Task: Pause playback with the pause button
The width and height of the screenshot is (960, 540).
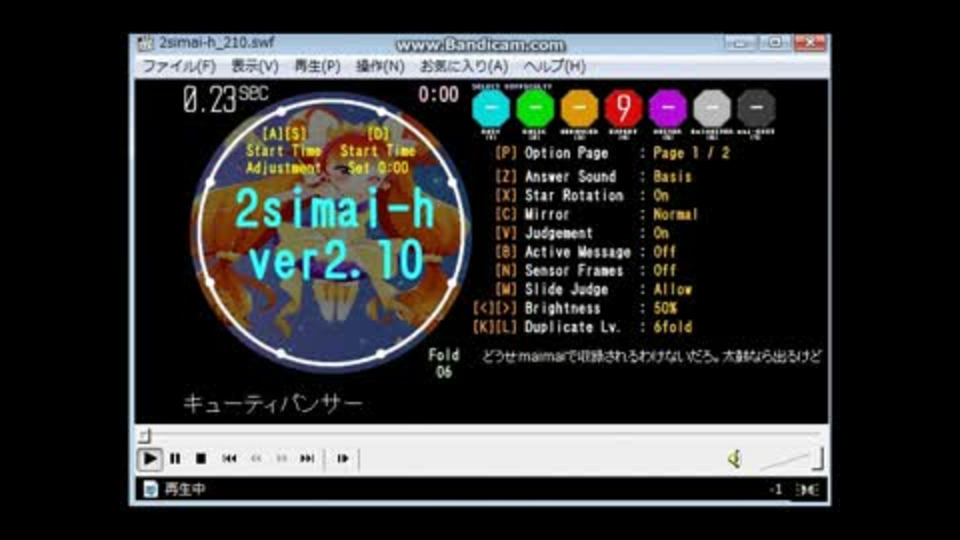Action: (x=175, y=459)
